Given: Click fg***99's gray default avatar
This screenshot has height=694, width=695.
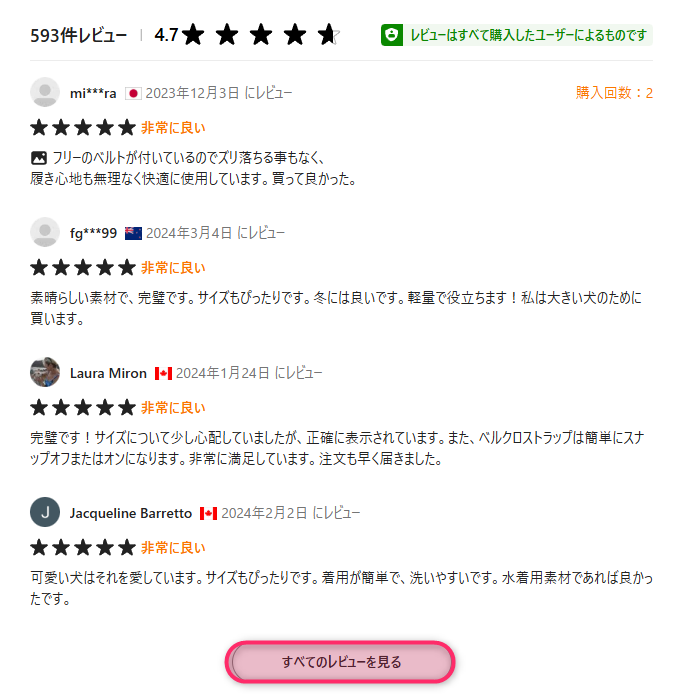Looking at the screenshot, I should click(45, 232).
